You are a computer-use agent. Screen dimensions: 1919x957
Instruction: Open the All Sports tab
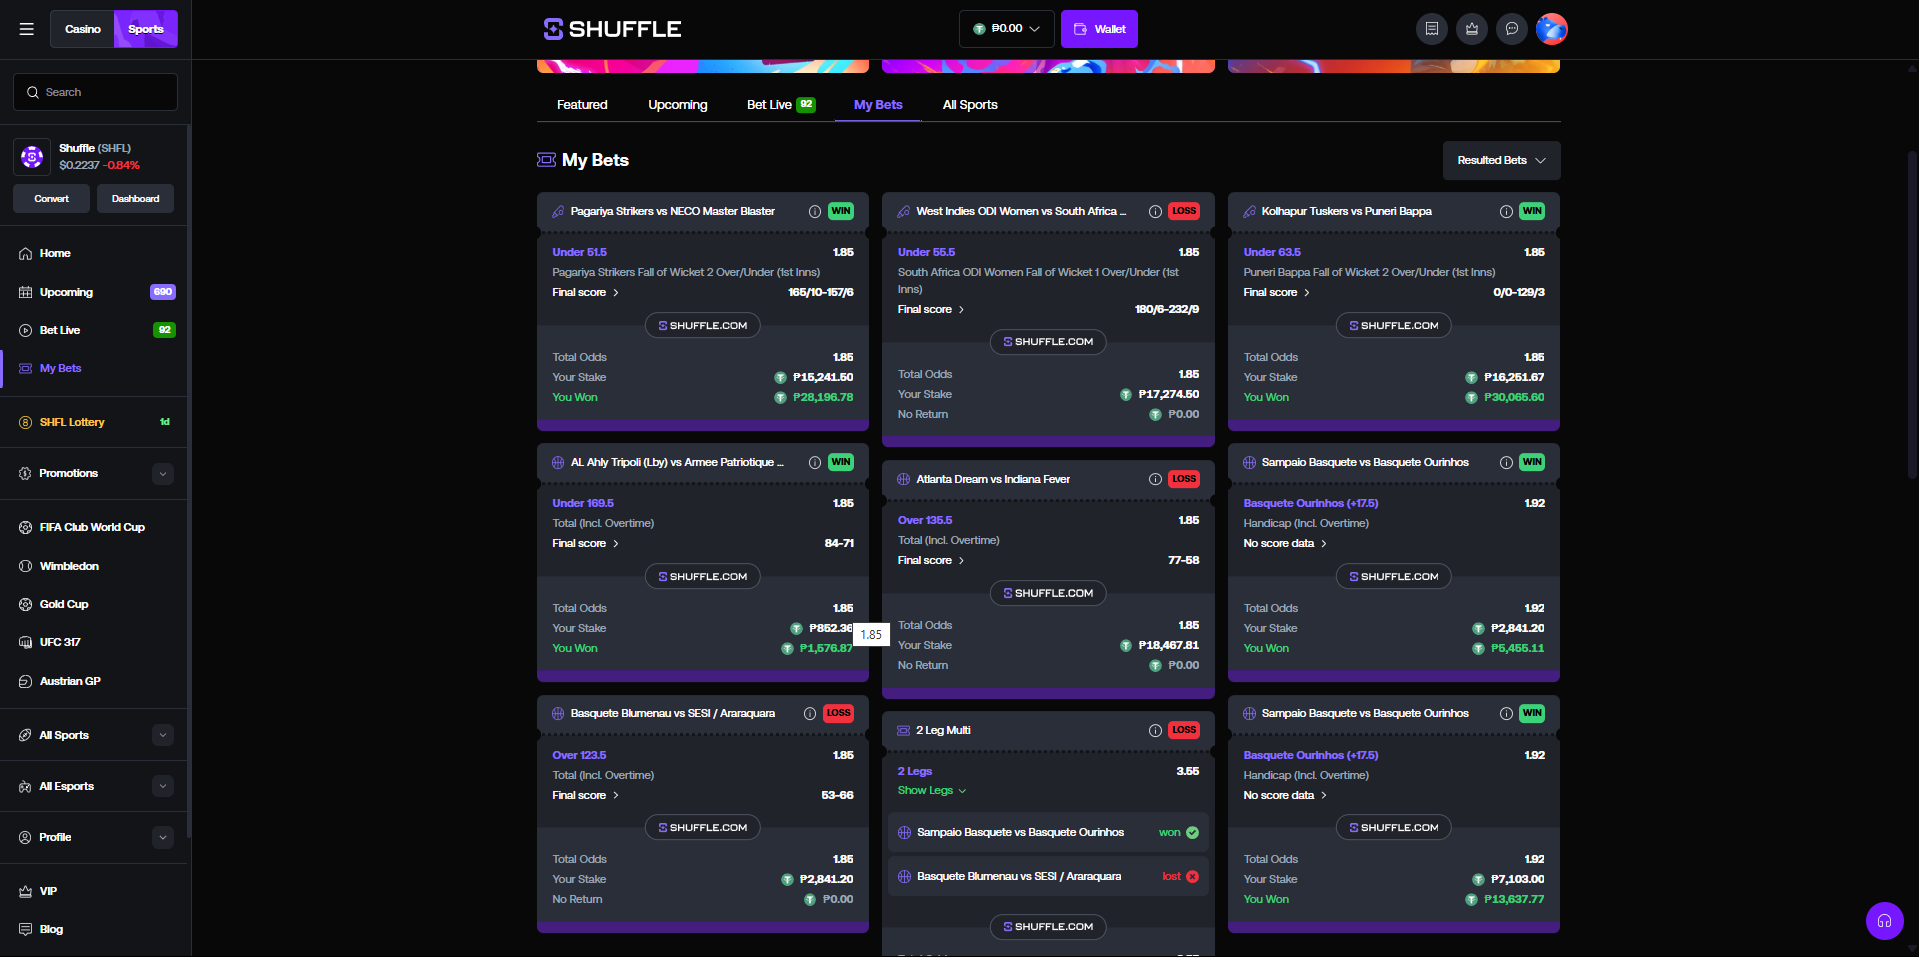point(970,105)
